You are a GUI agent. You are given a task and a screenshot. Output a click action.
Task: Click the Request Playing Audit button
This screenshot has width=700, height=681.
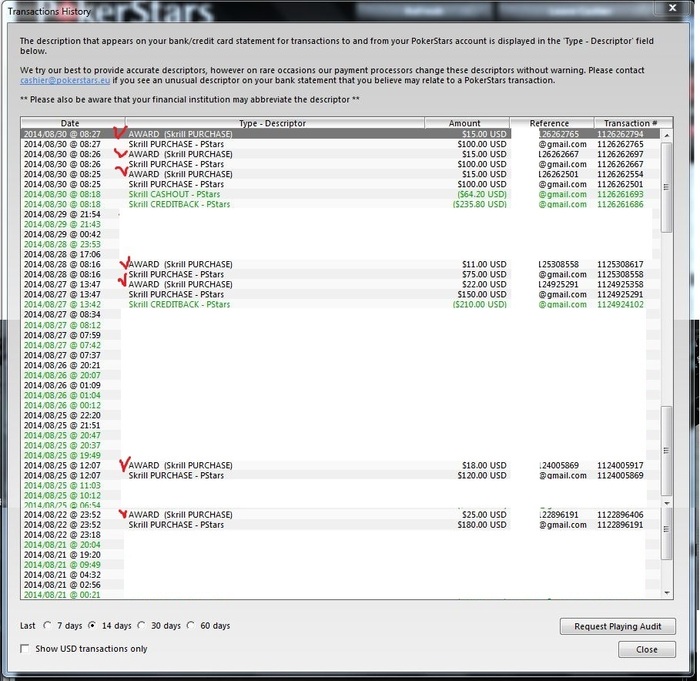(617, 626)
